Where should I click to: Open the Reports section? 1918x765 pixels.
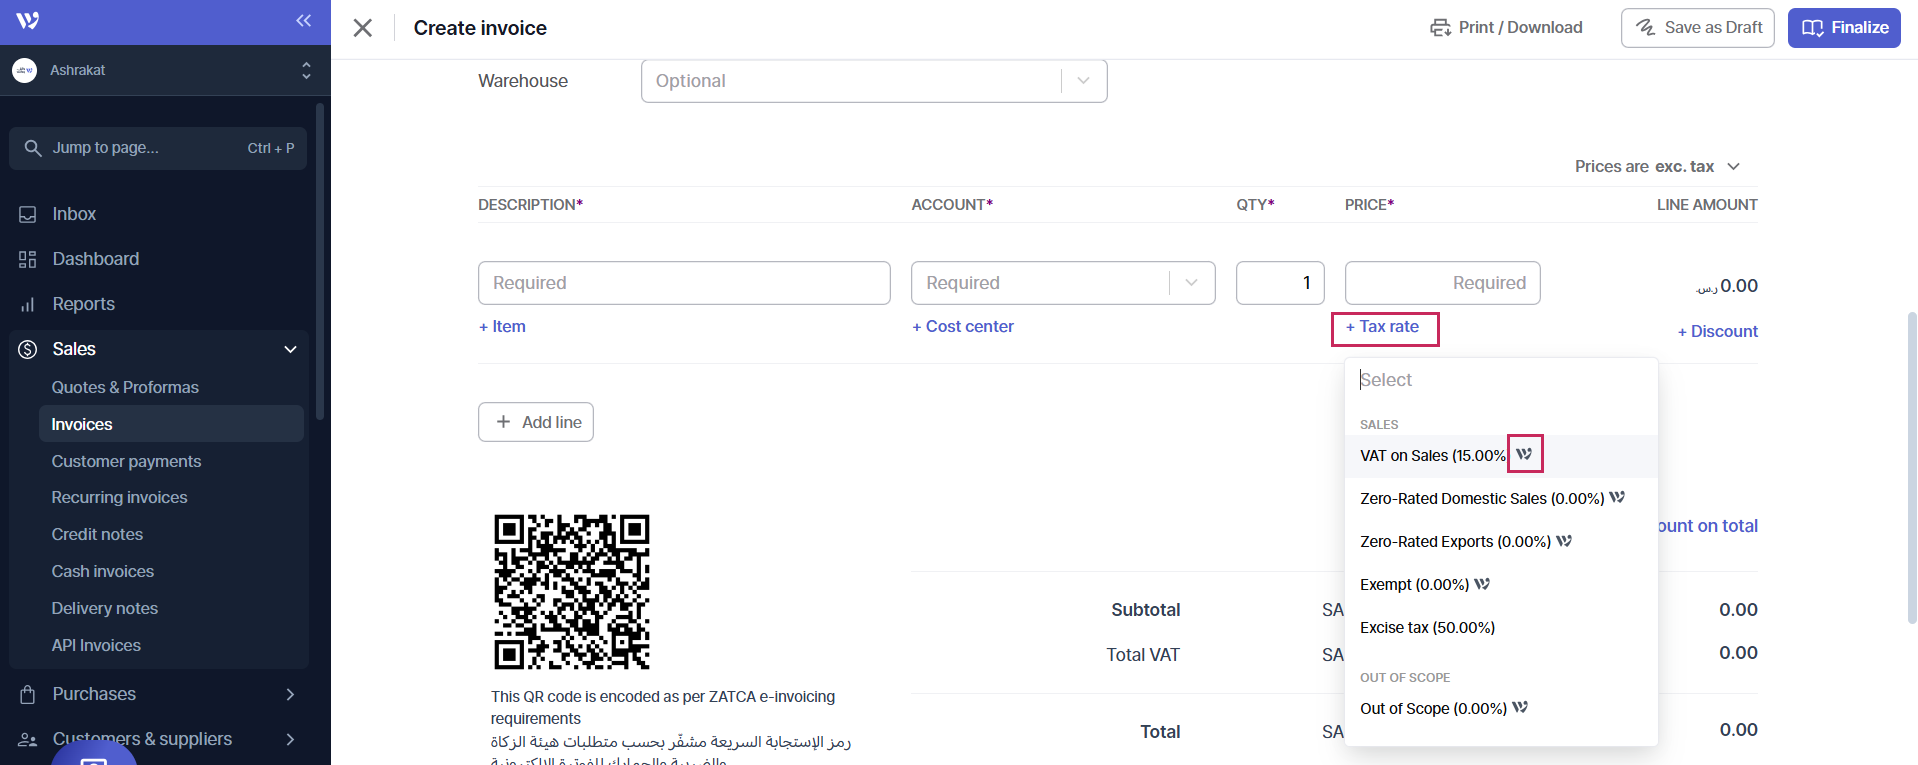click(83, 304)
